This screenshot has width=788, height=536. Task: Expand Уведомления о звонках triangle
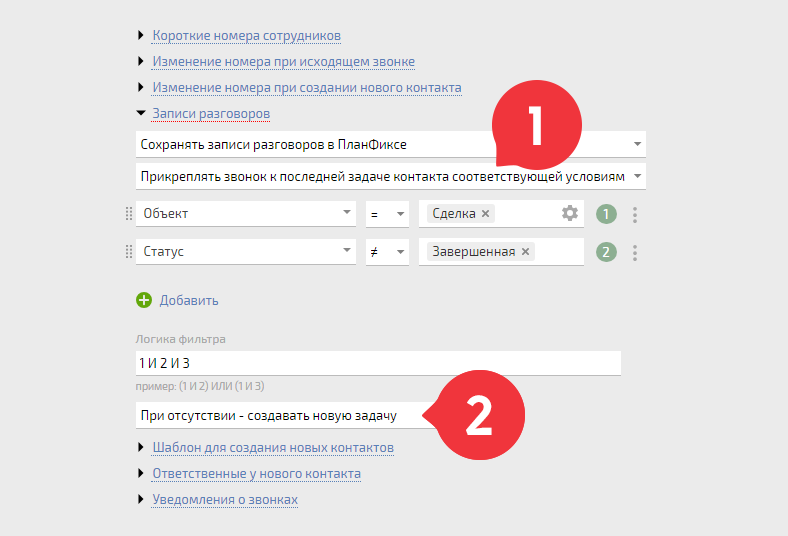click(141, 499)
